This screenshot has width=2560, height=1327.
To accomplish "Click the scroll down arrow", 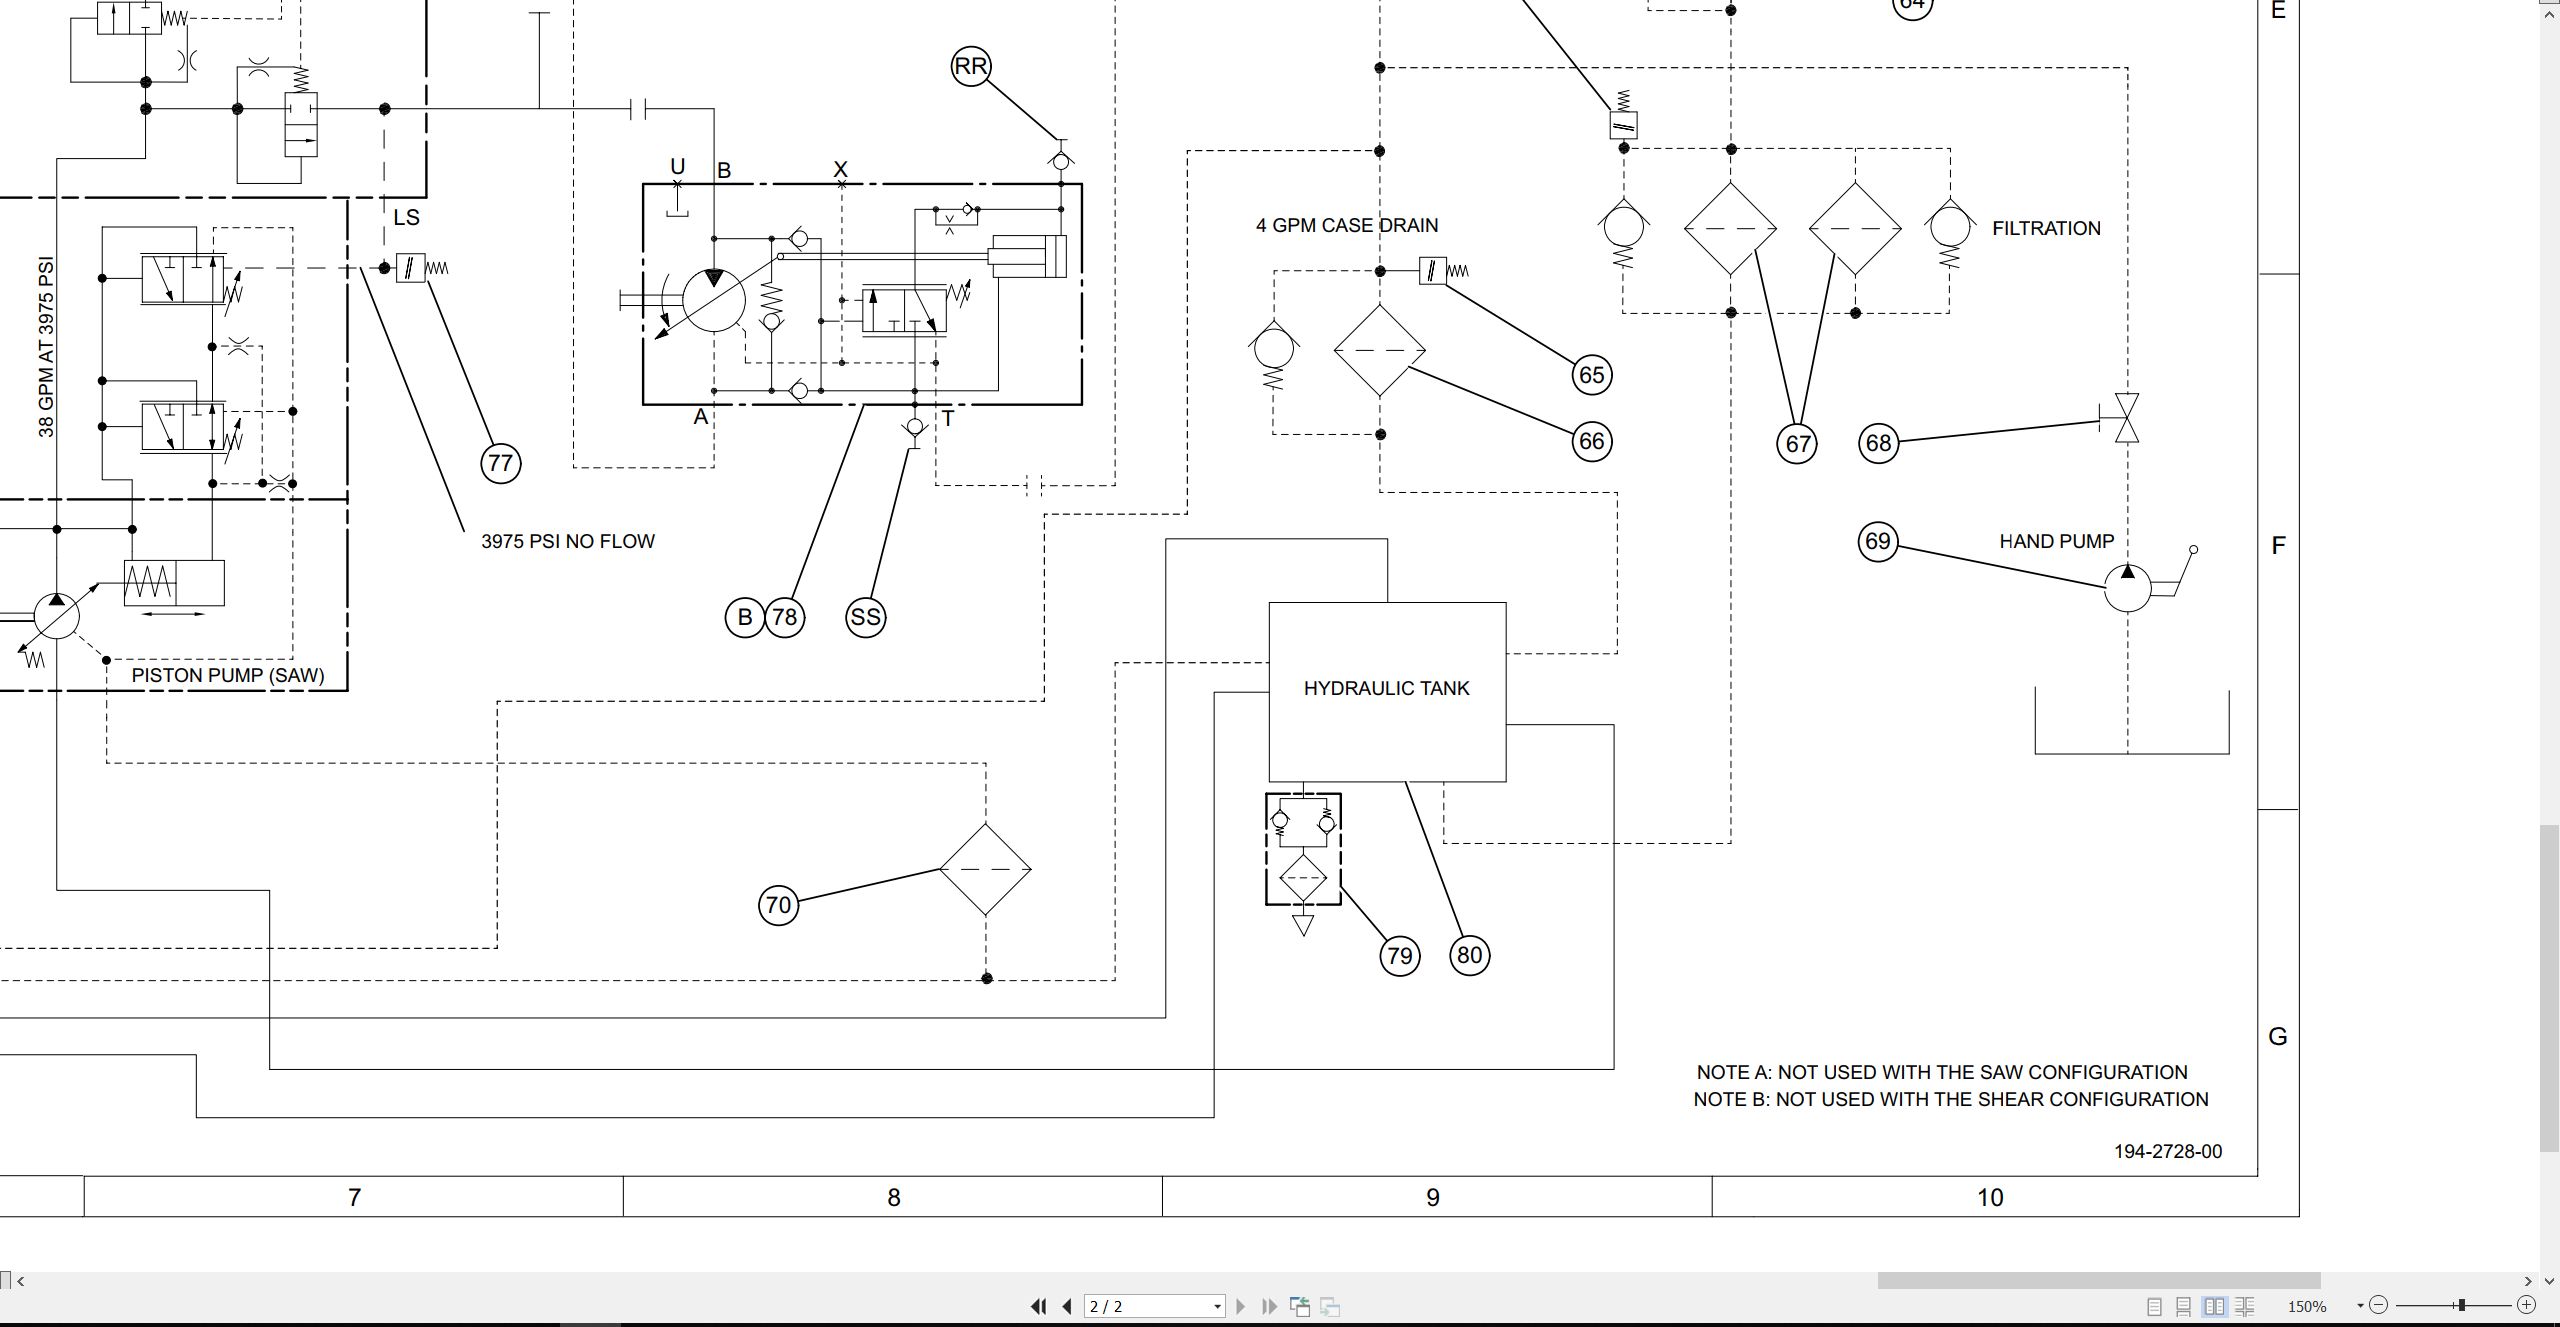I will [x=2550, y=1281].
